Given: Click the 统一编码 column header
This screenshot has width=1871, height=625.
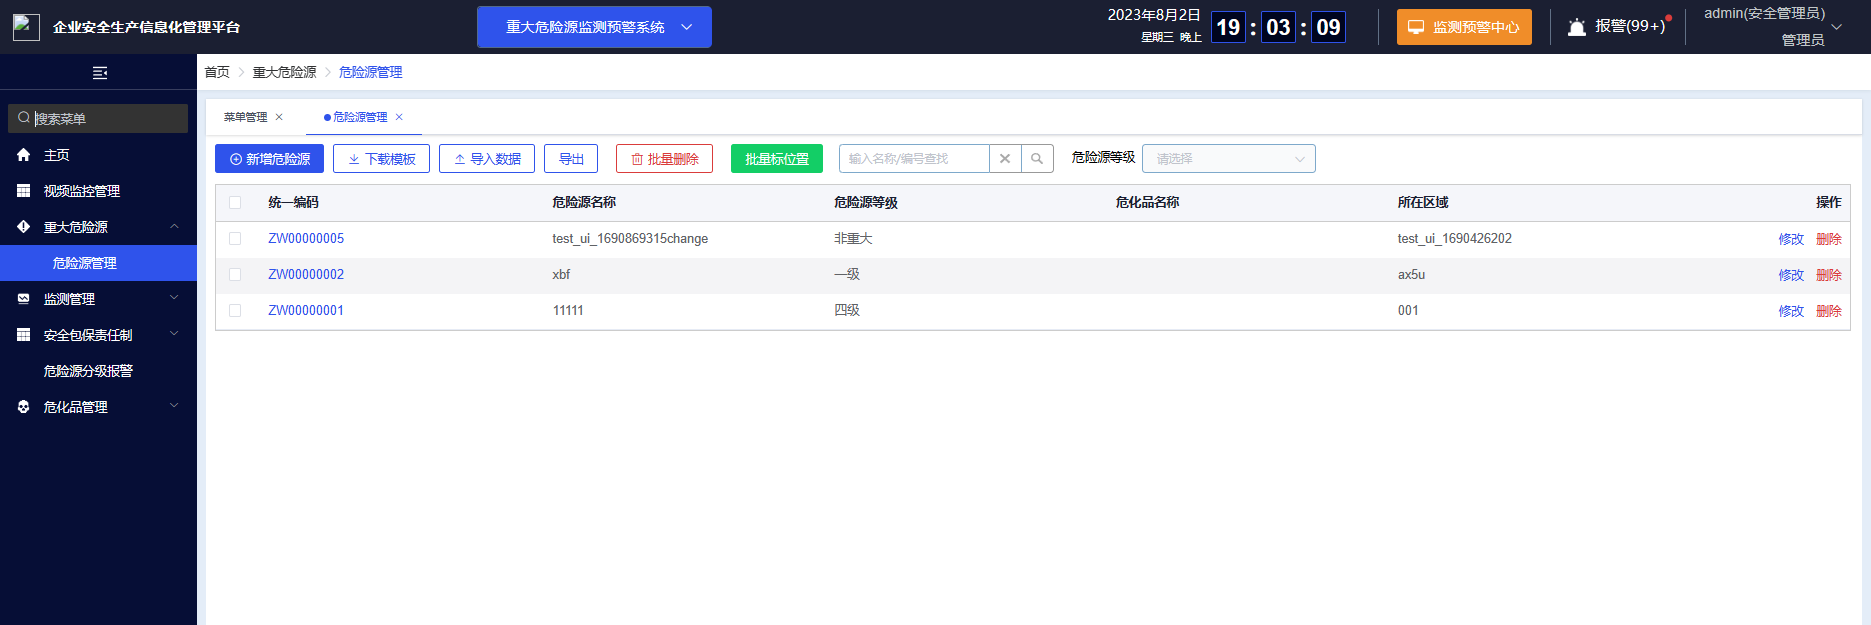Looking at the screenshot, I should coord(293,202).
